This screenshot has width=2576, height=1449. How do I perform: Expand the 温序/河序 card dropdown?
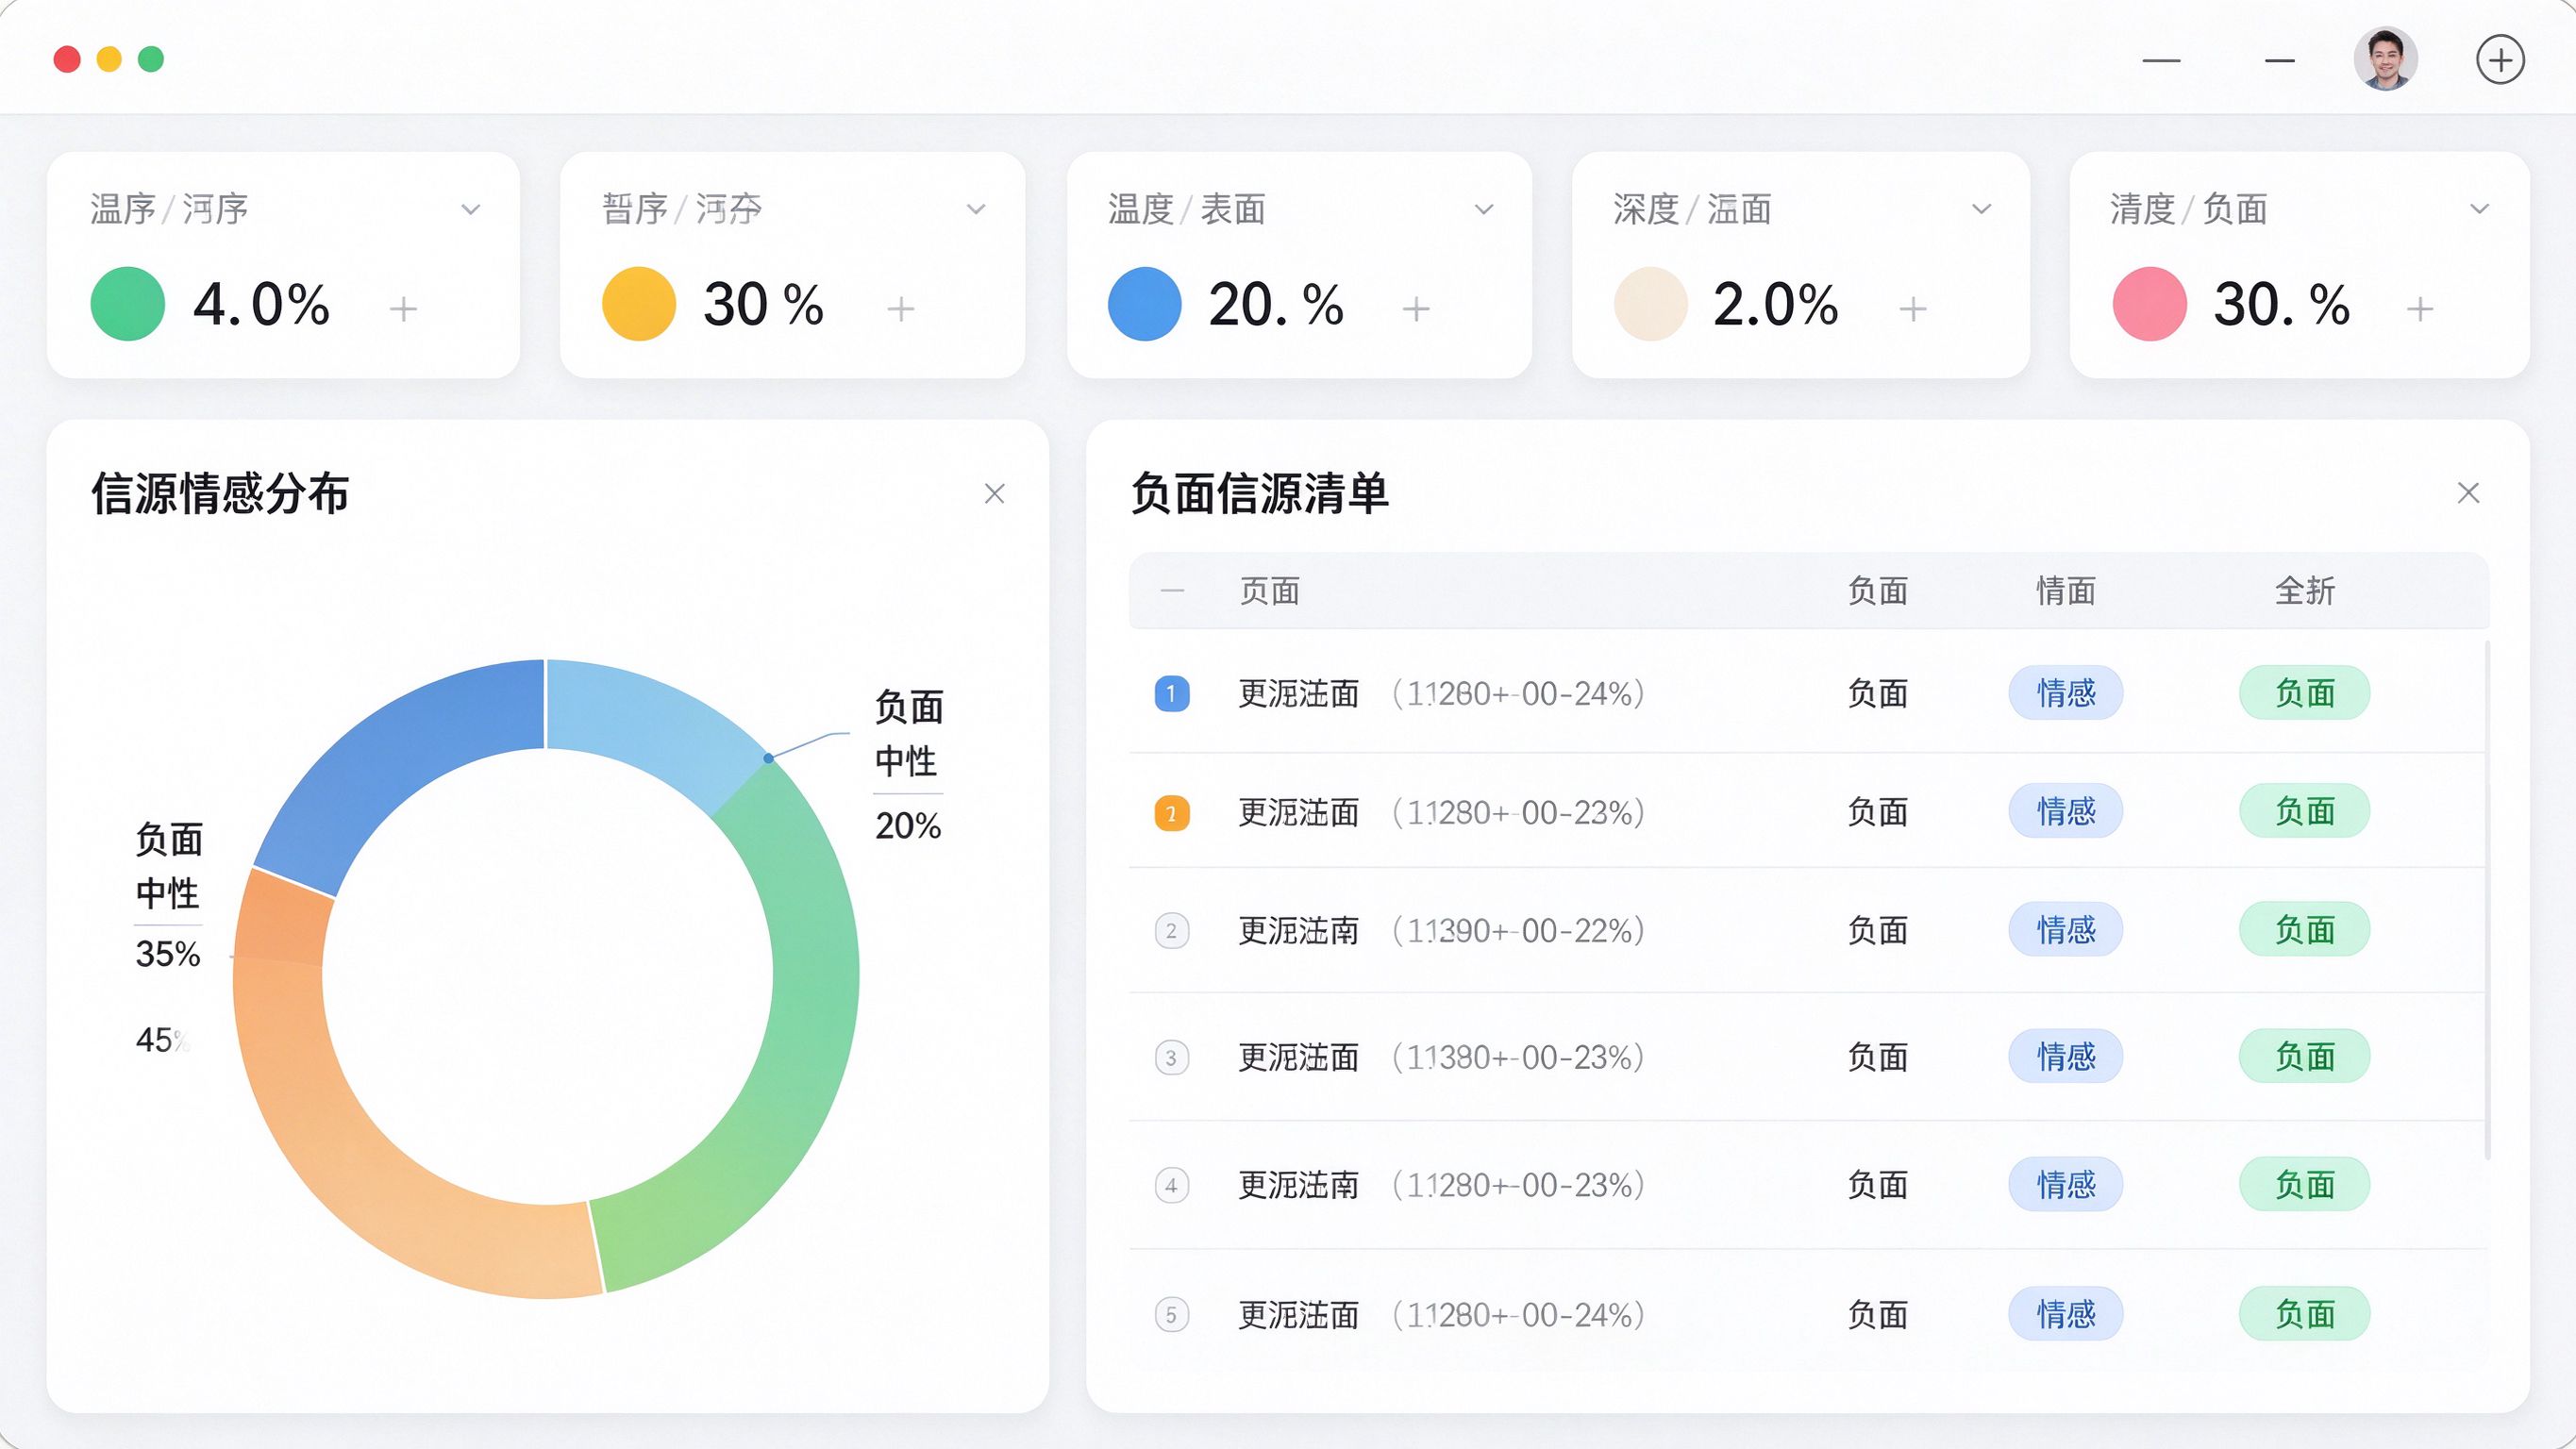(x=471, y=209)
